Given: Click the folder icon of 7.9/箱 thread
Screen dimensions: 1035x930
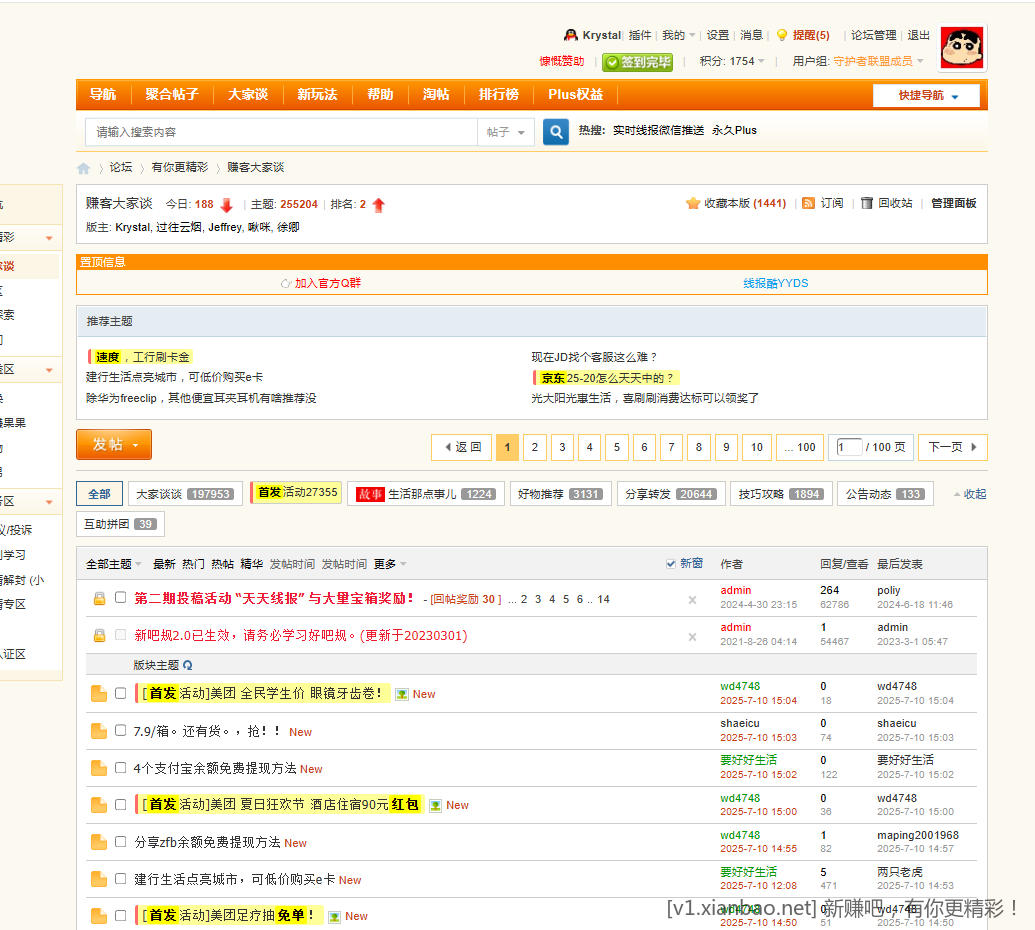Looking at the screenshot, I should tap(99, 731).
